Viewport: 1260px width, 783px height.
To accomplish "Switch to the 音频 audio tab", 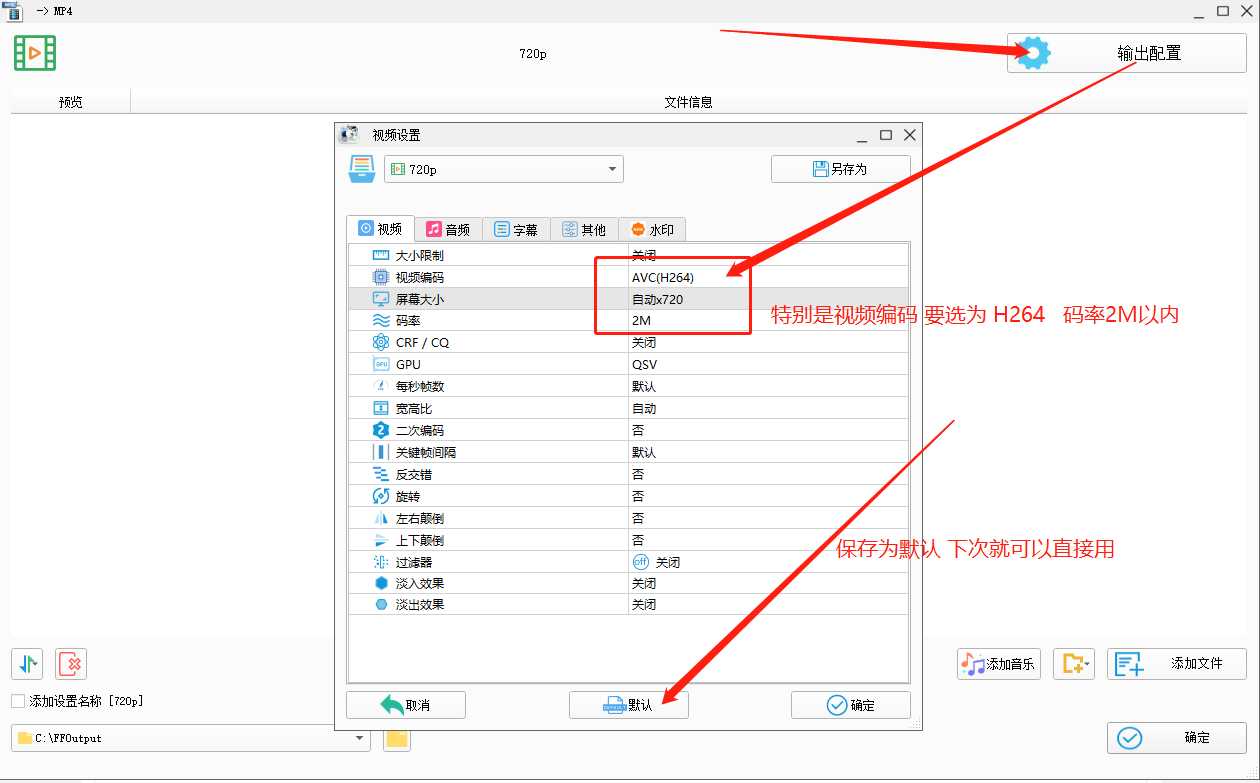I will pyautogui.click(x=447, y=229).
